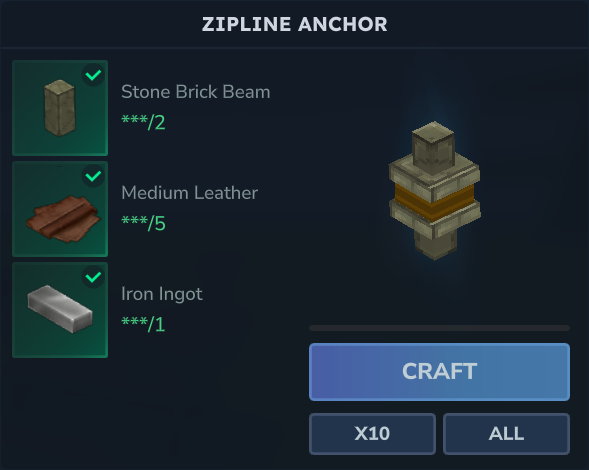Viewport: 589px width, 470px height.
Task: Click the Iron Ingot ingredient icon
Action: [x=60, y=310]
